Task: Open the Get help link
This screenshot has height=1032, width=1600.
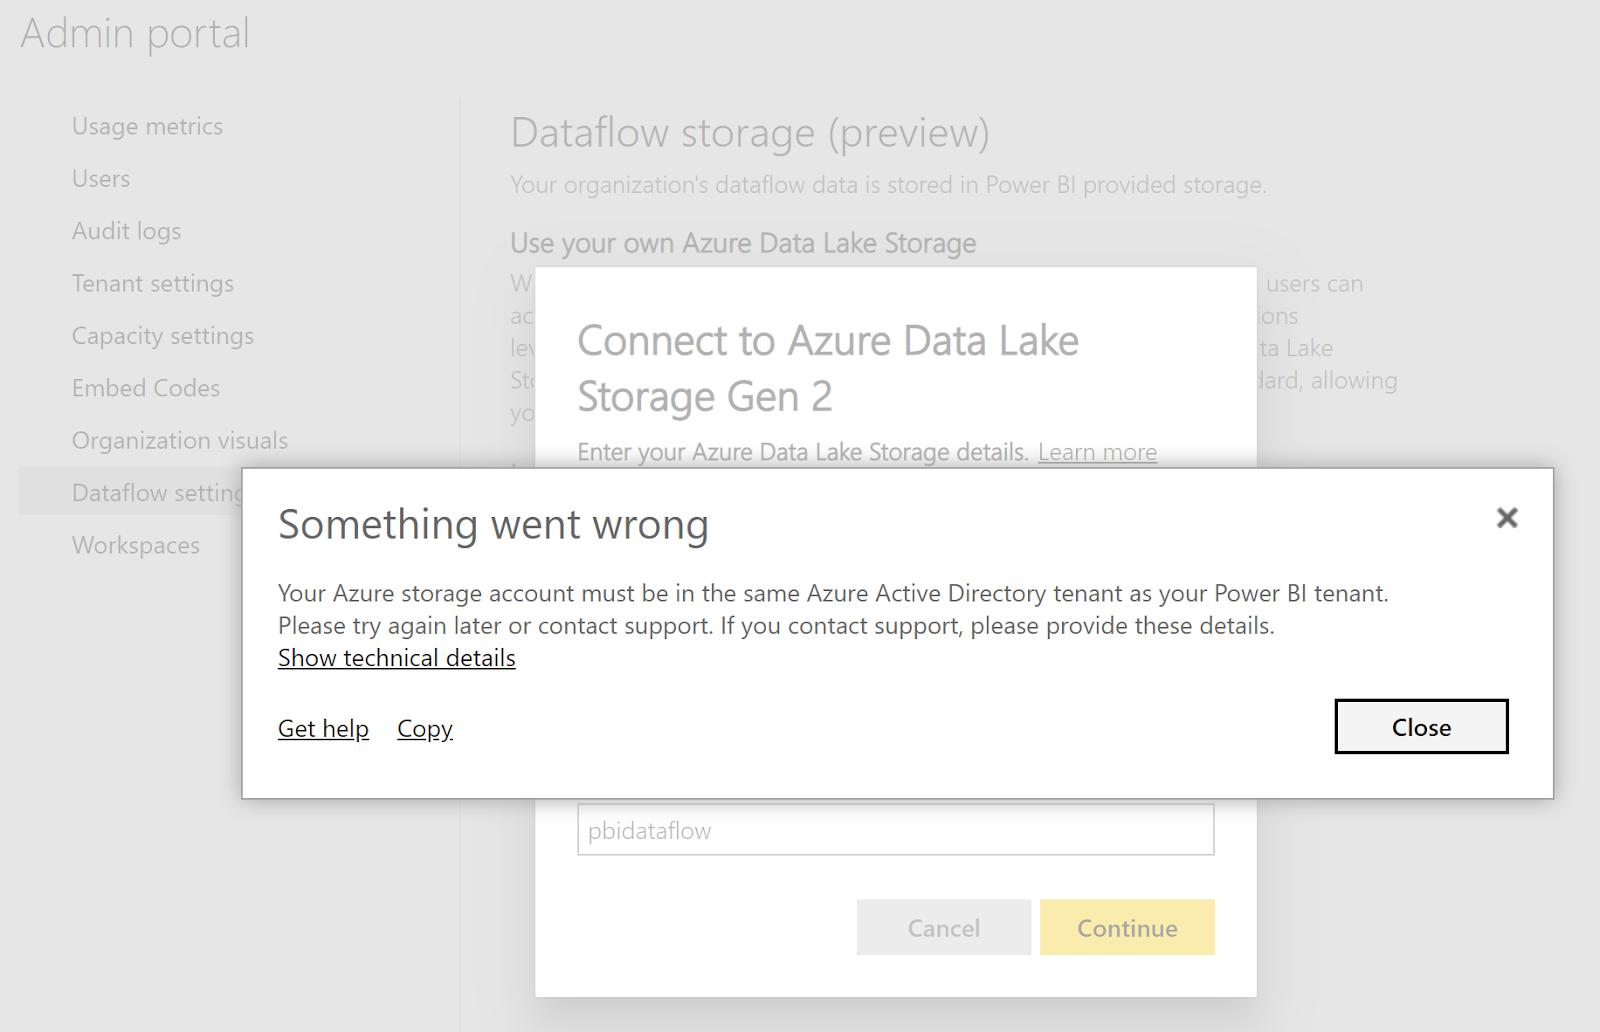Action: coord(322,728)
